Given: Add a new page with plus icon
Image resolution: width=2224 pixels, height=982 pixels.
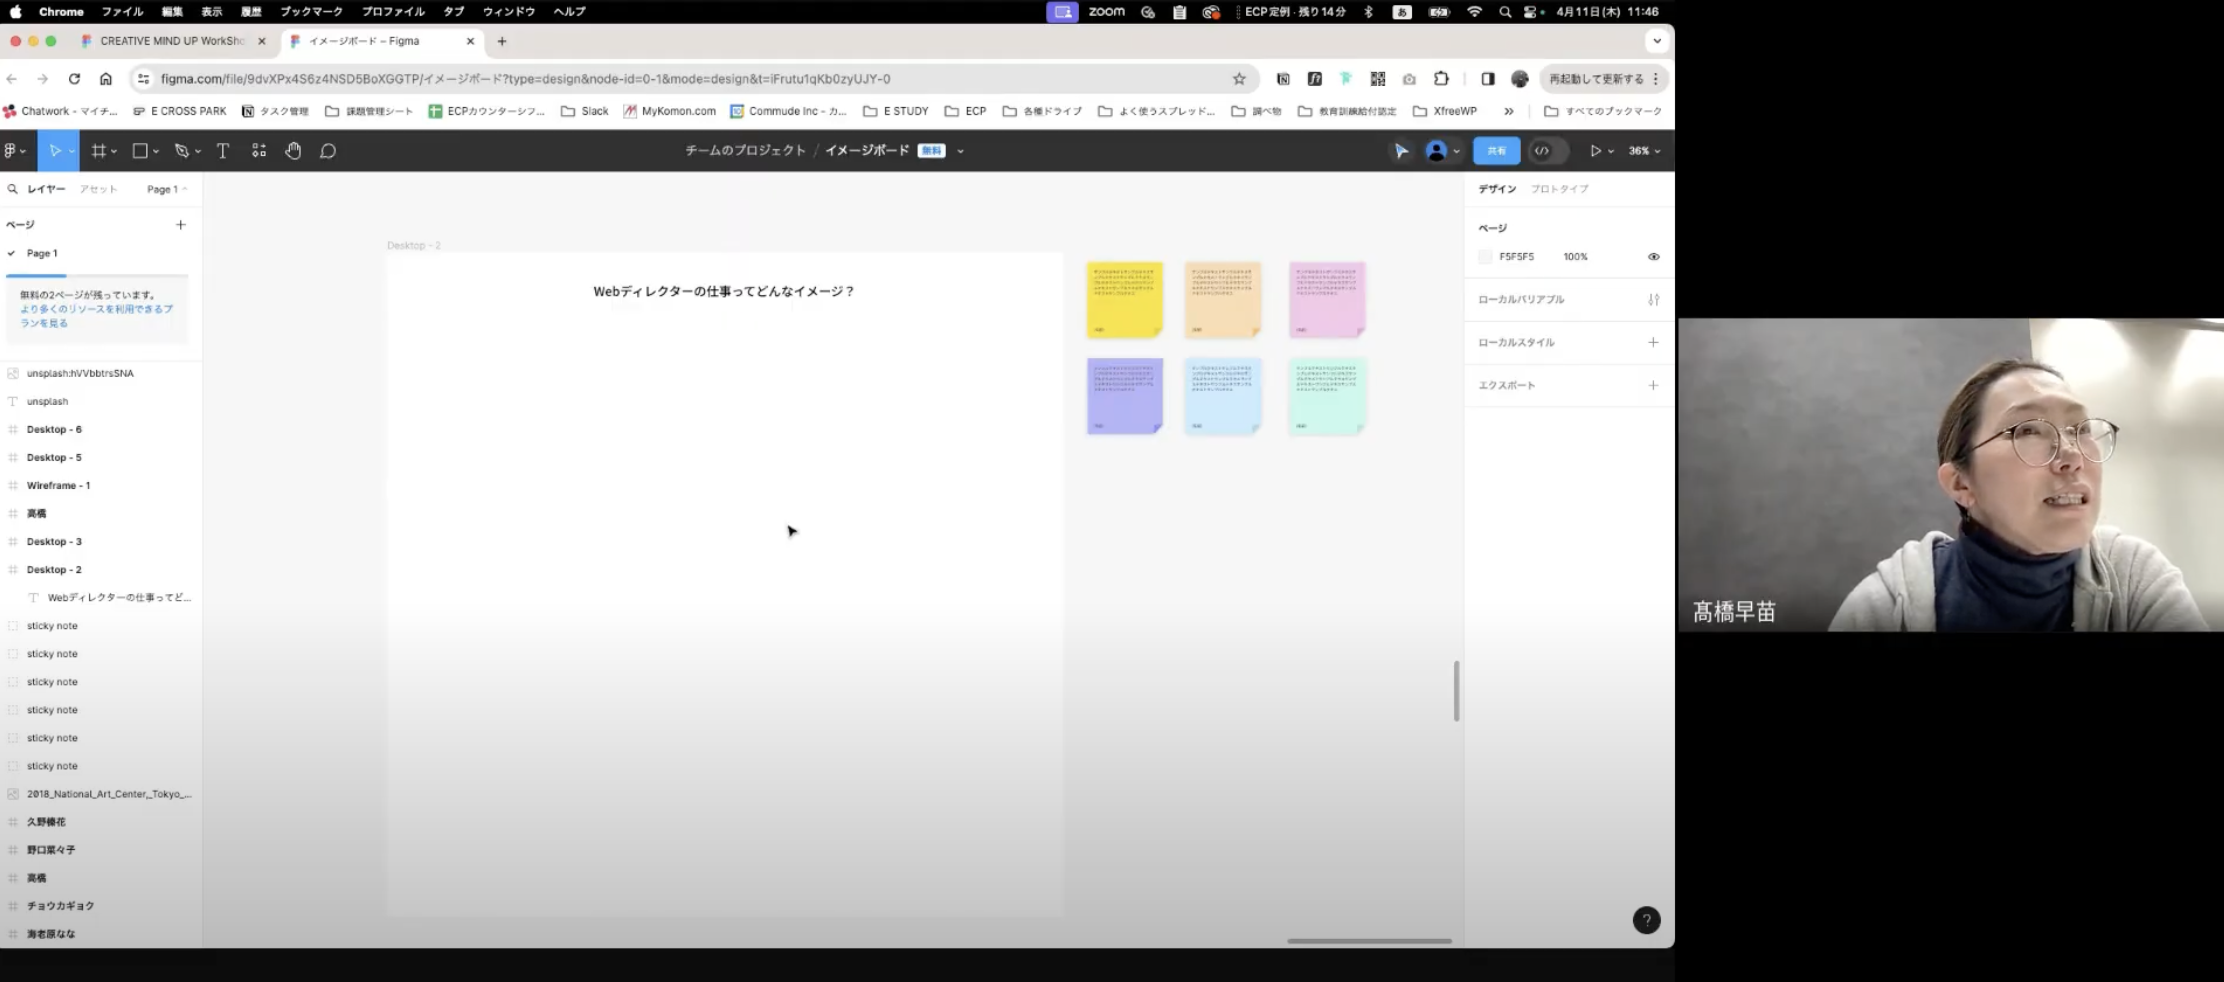Looking at the screenshot, I should coord(181,225).
